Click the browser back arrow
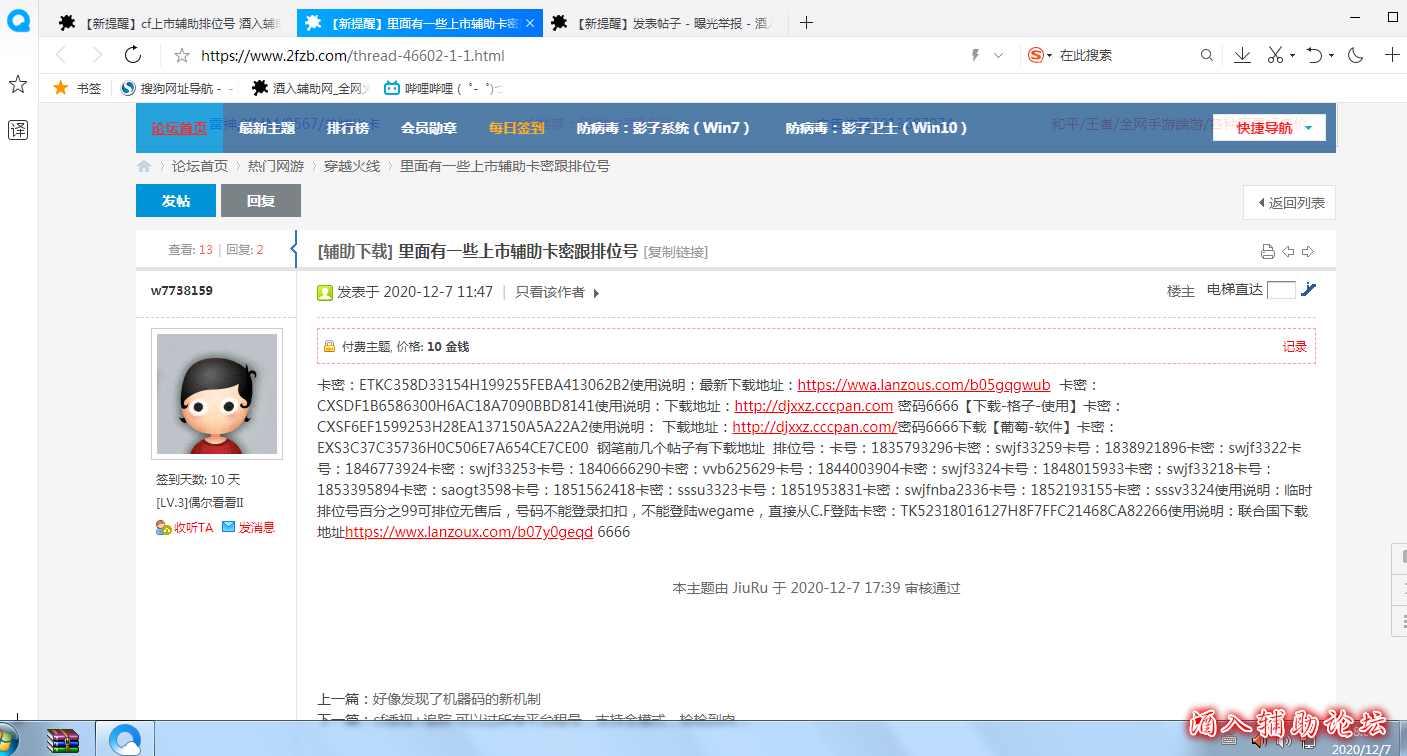 [x=62, y=55]
